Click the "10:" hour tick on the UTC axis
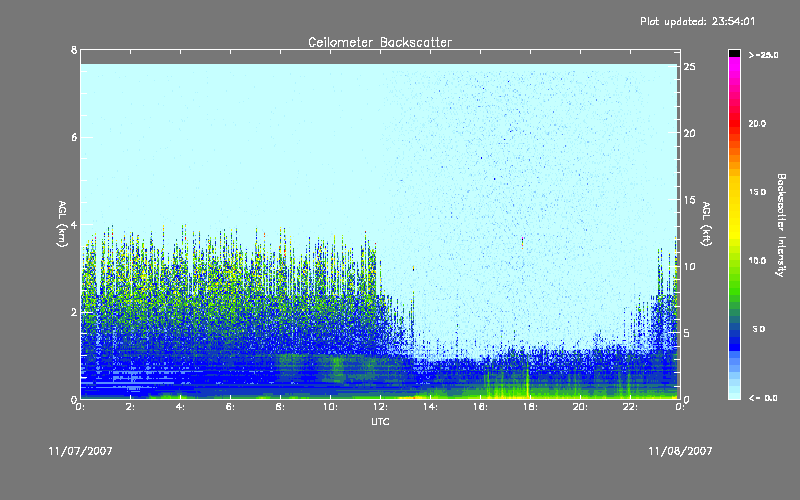 (331, 407)
